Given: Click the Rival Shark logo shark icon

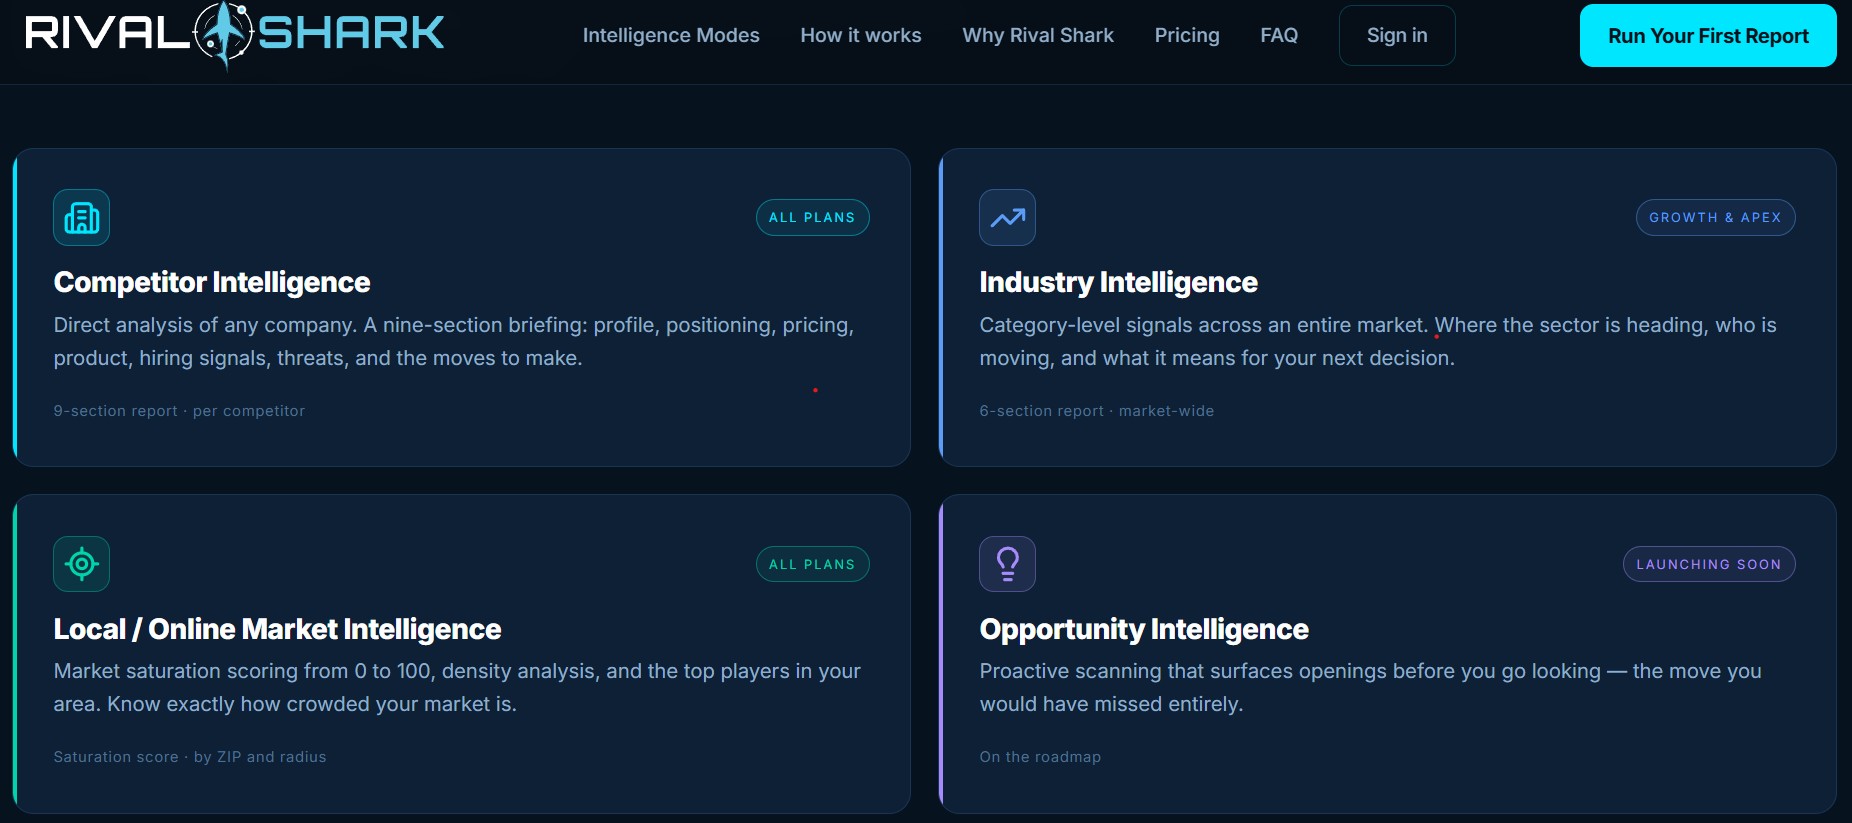Looking at the screenshot, I should [x=224, y=34].
